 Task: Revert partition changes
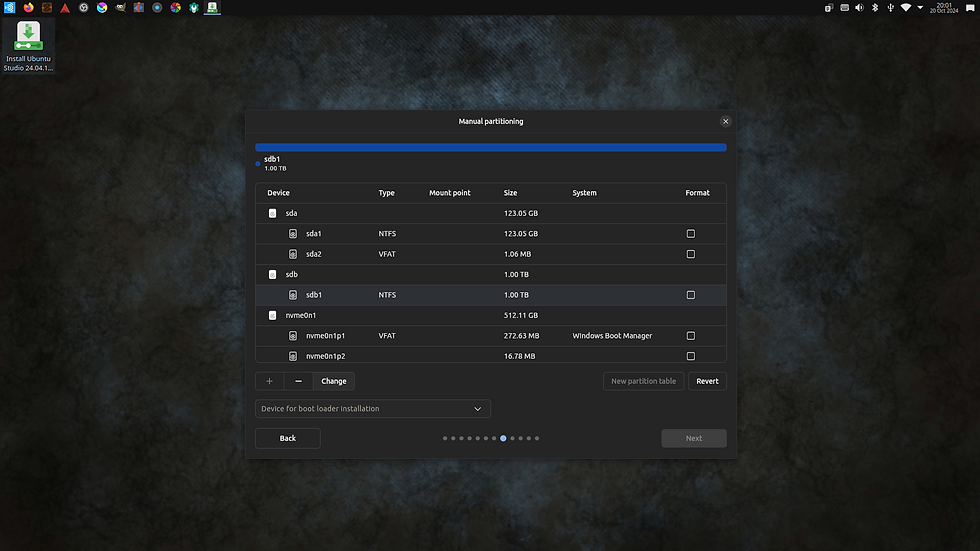click(x=707, y=381)
